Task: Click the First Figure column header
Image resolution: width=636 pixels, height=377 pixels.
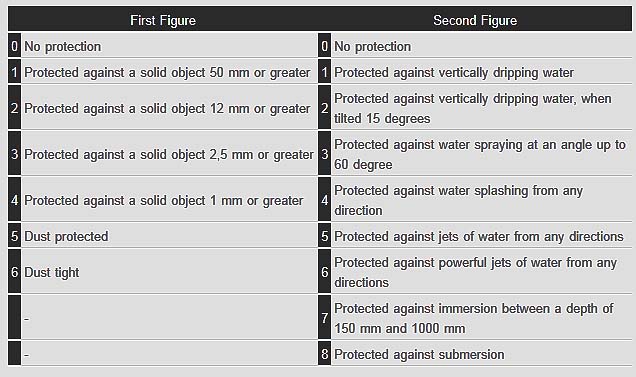Action: point(163,20)
